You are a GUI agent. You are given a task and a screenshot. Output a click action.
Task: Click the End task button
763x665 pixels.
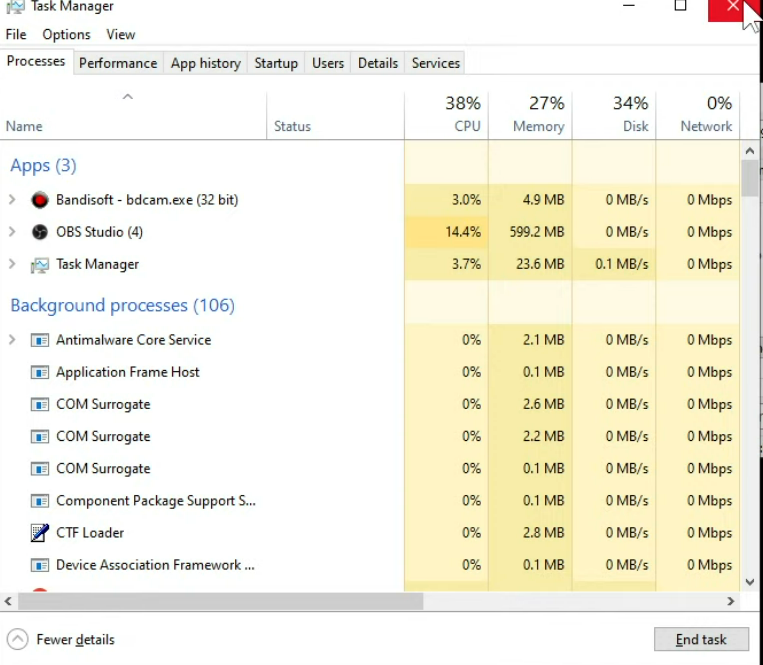click(x=701, y=639)
